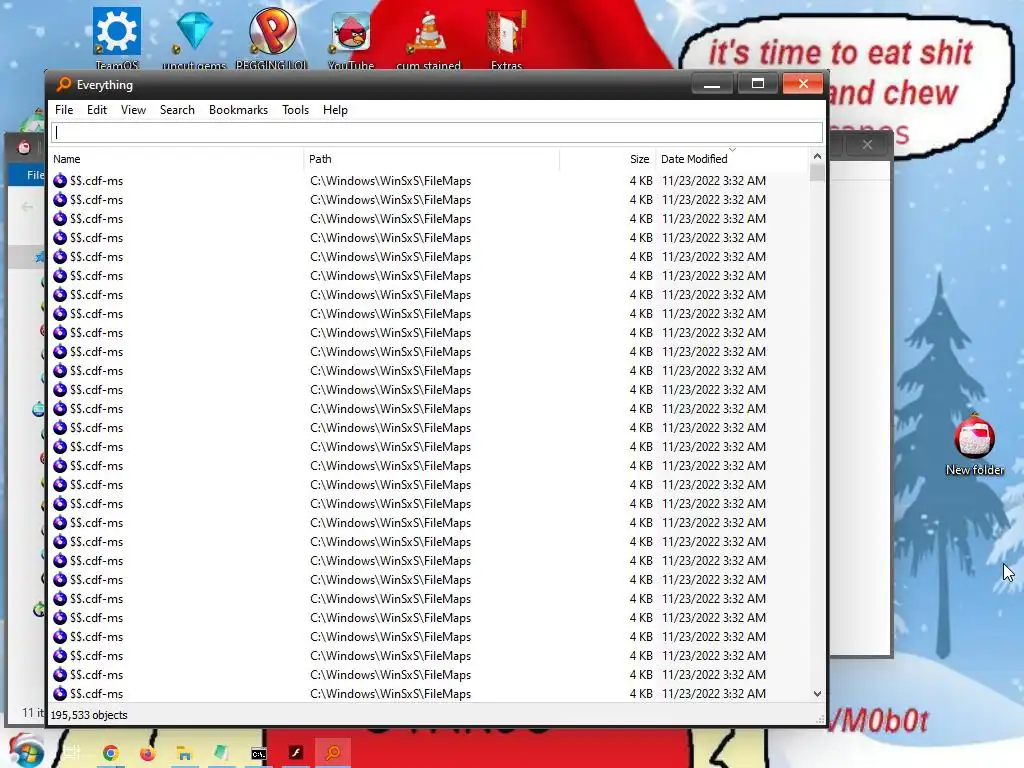Sort results by the Size column header
The image size is (1024, 768).
607,159
